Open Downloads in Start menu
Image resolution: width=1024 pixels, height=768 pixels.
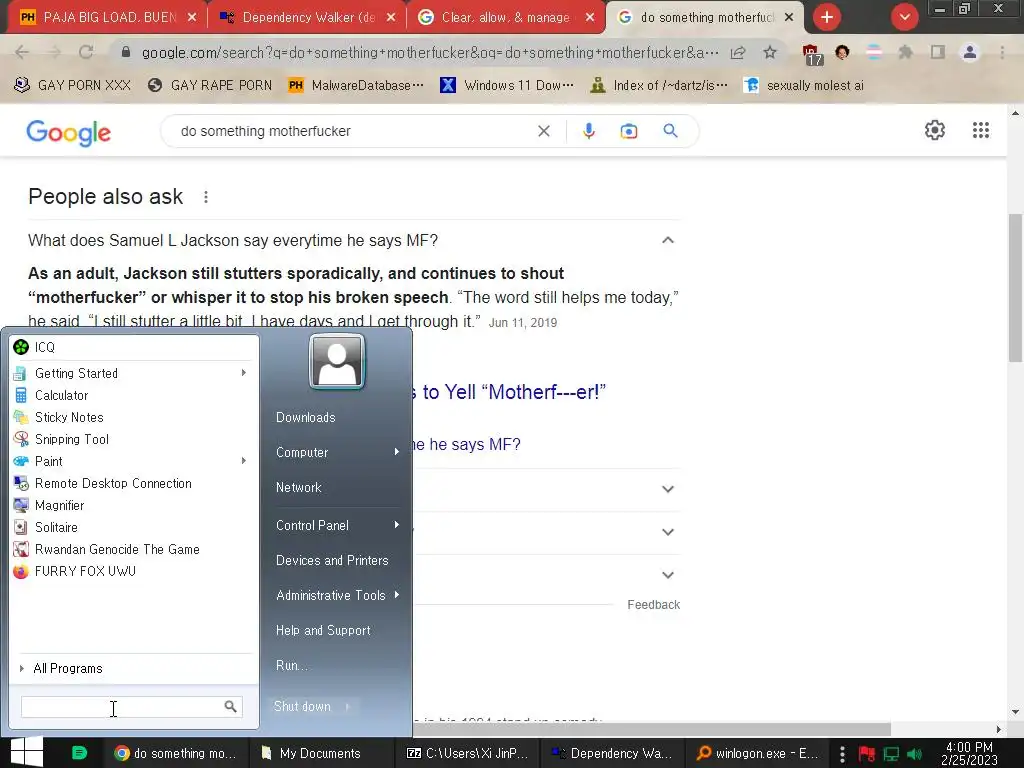[306, 417]
